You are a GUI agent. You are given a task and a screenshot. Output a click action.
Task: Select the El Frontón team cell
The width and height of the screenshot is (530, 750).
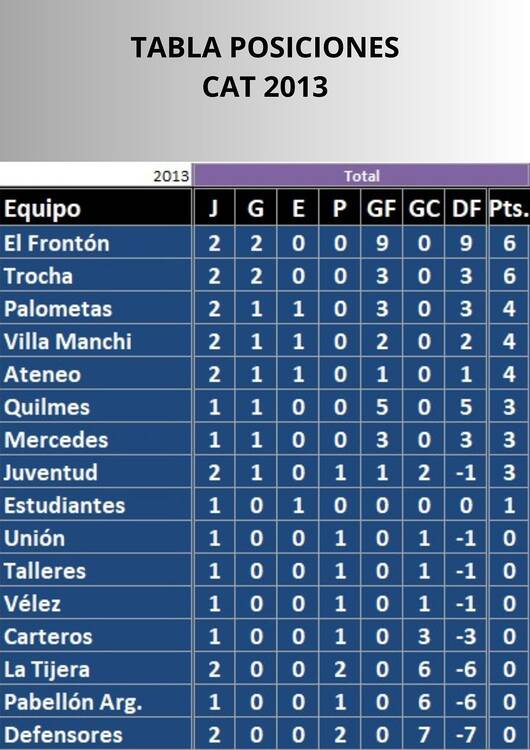point(96,243)
